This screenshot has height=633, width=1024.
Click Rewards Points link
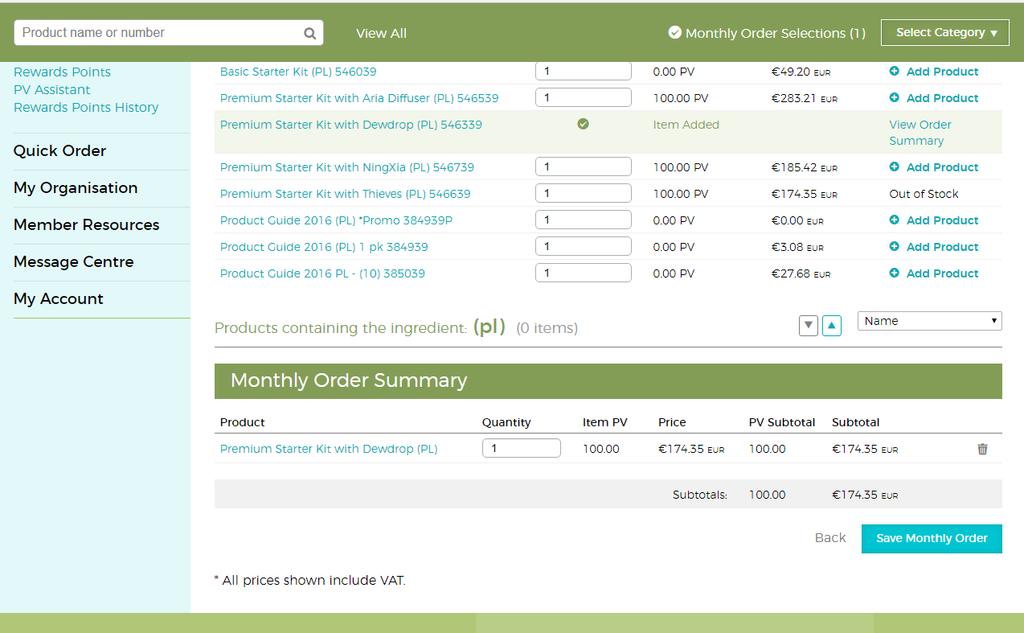[62, 72]
